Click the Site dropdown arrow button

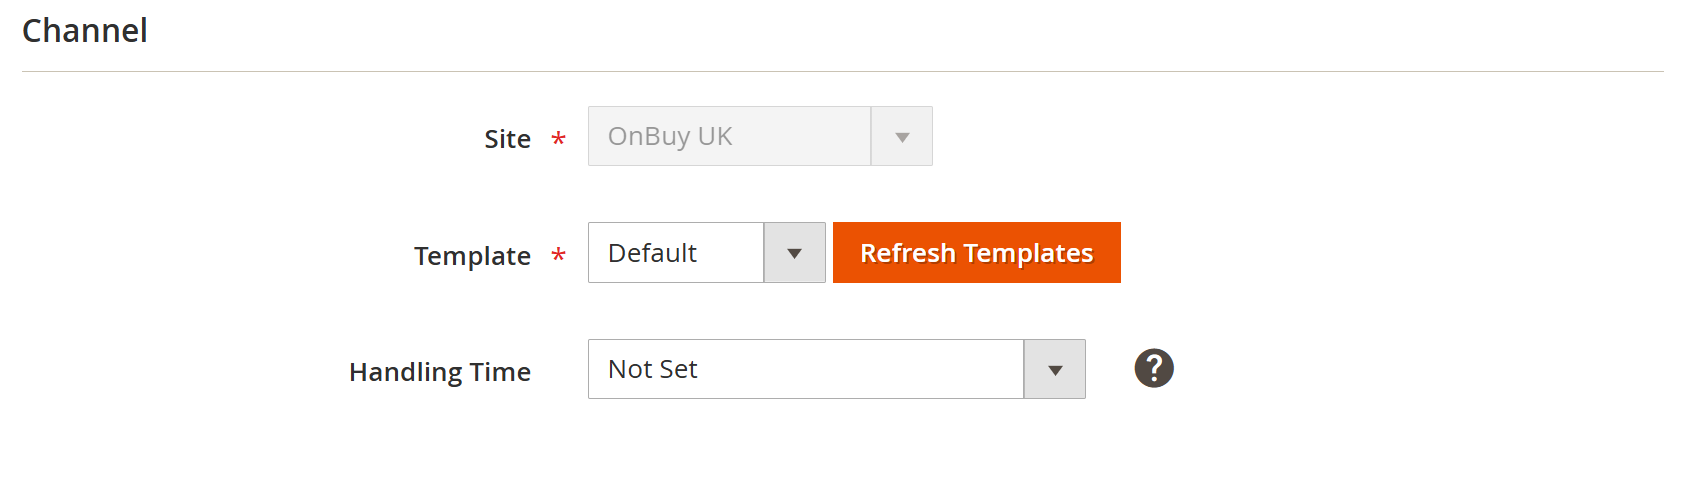tap(902, 137)
